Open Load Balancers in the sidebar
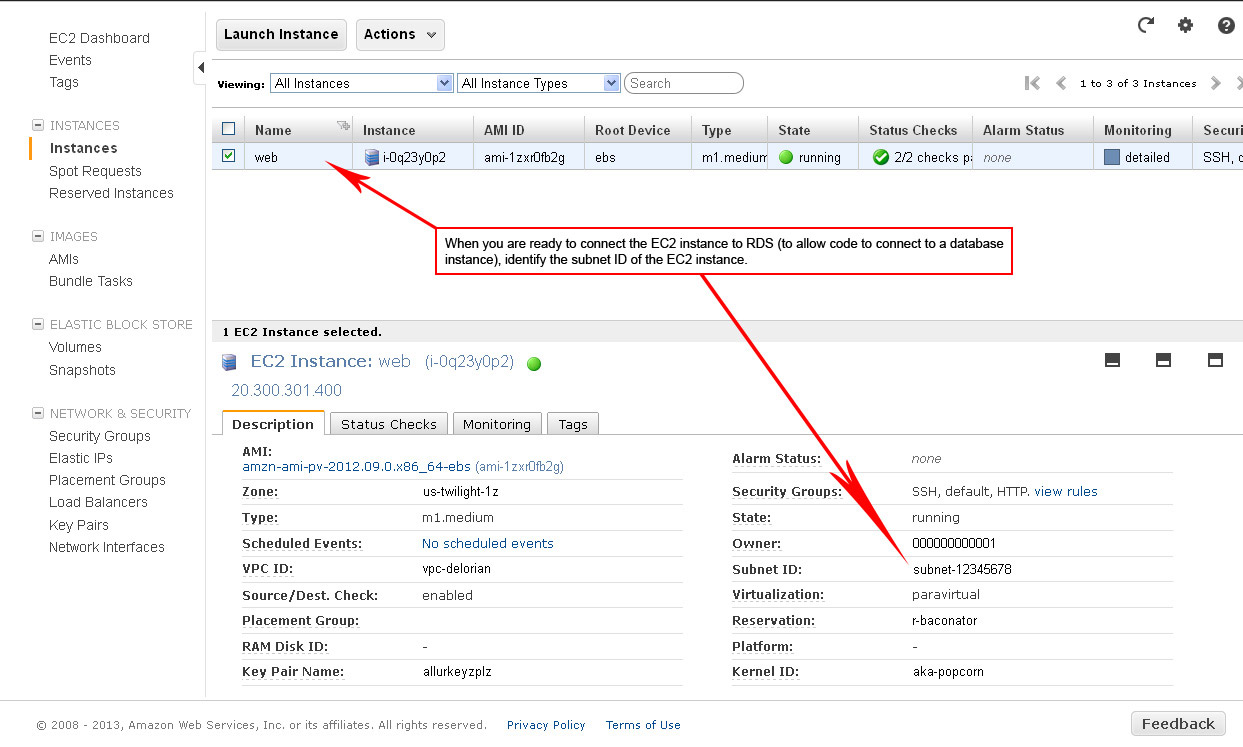Viewport: 1243px width, 747px height. 98,502
